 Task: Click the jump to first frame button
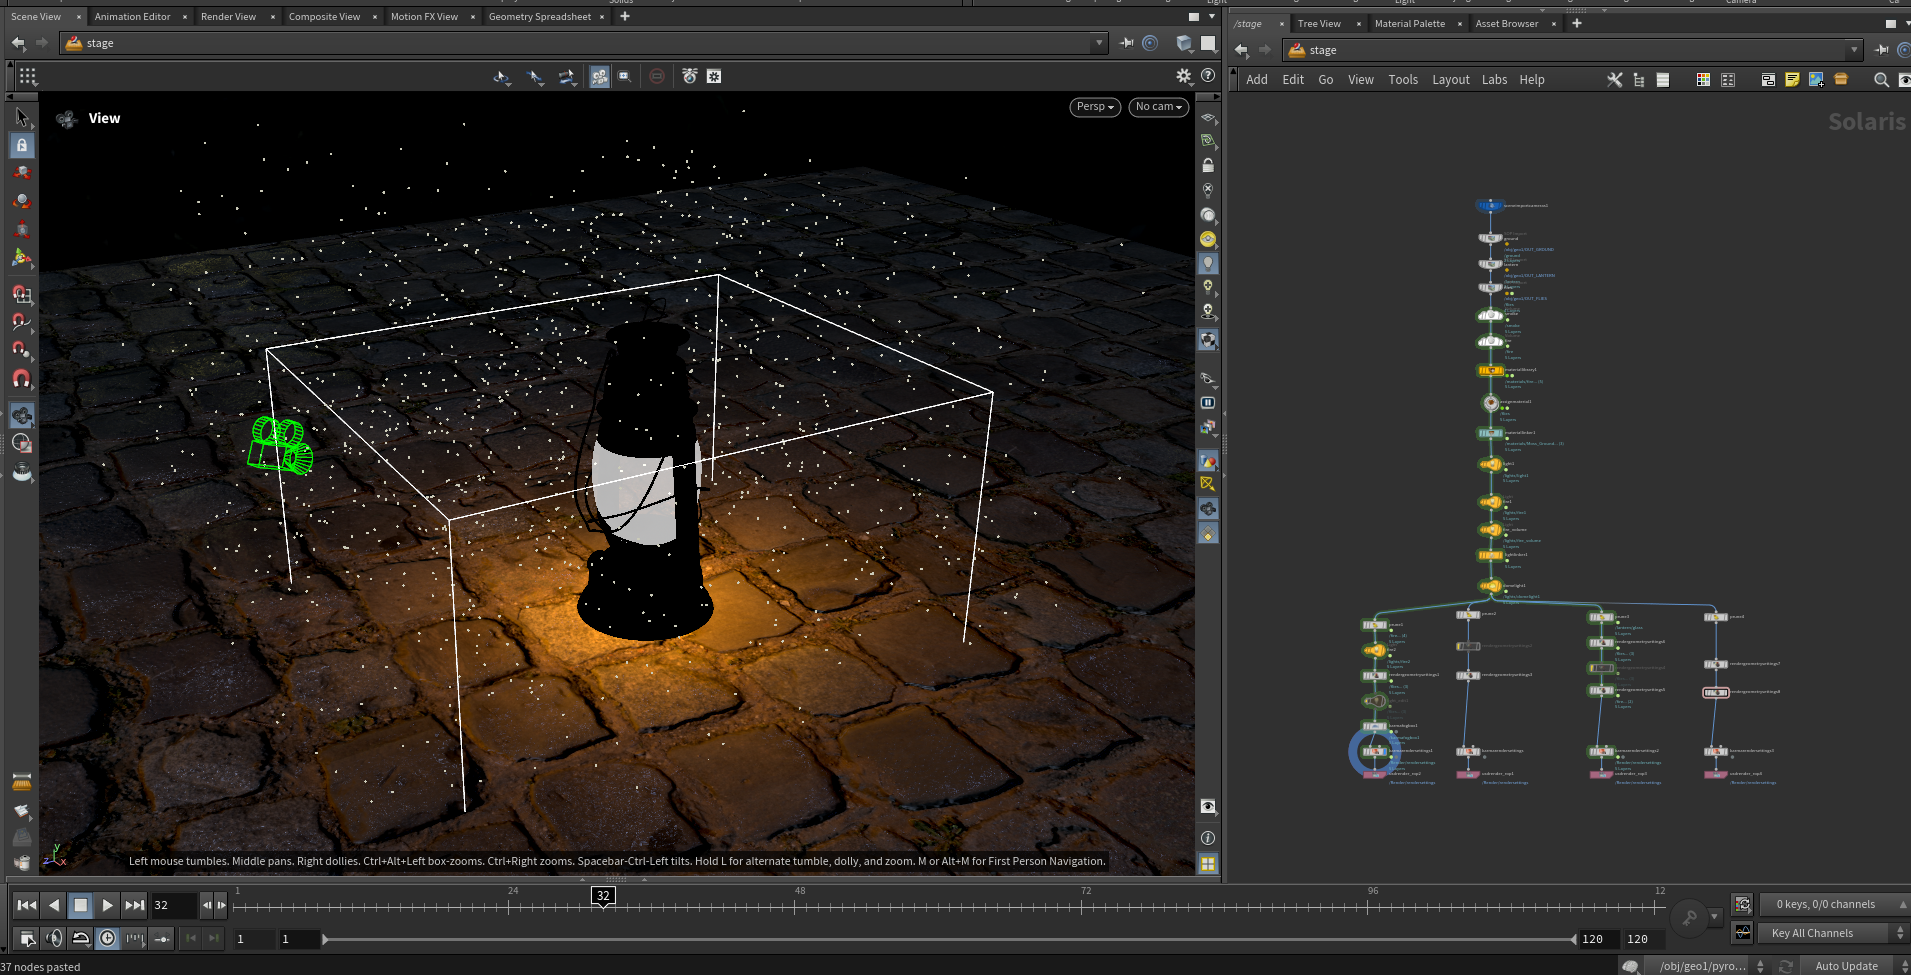coord(27,905)
